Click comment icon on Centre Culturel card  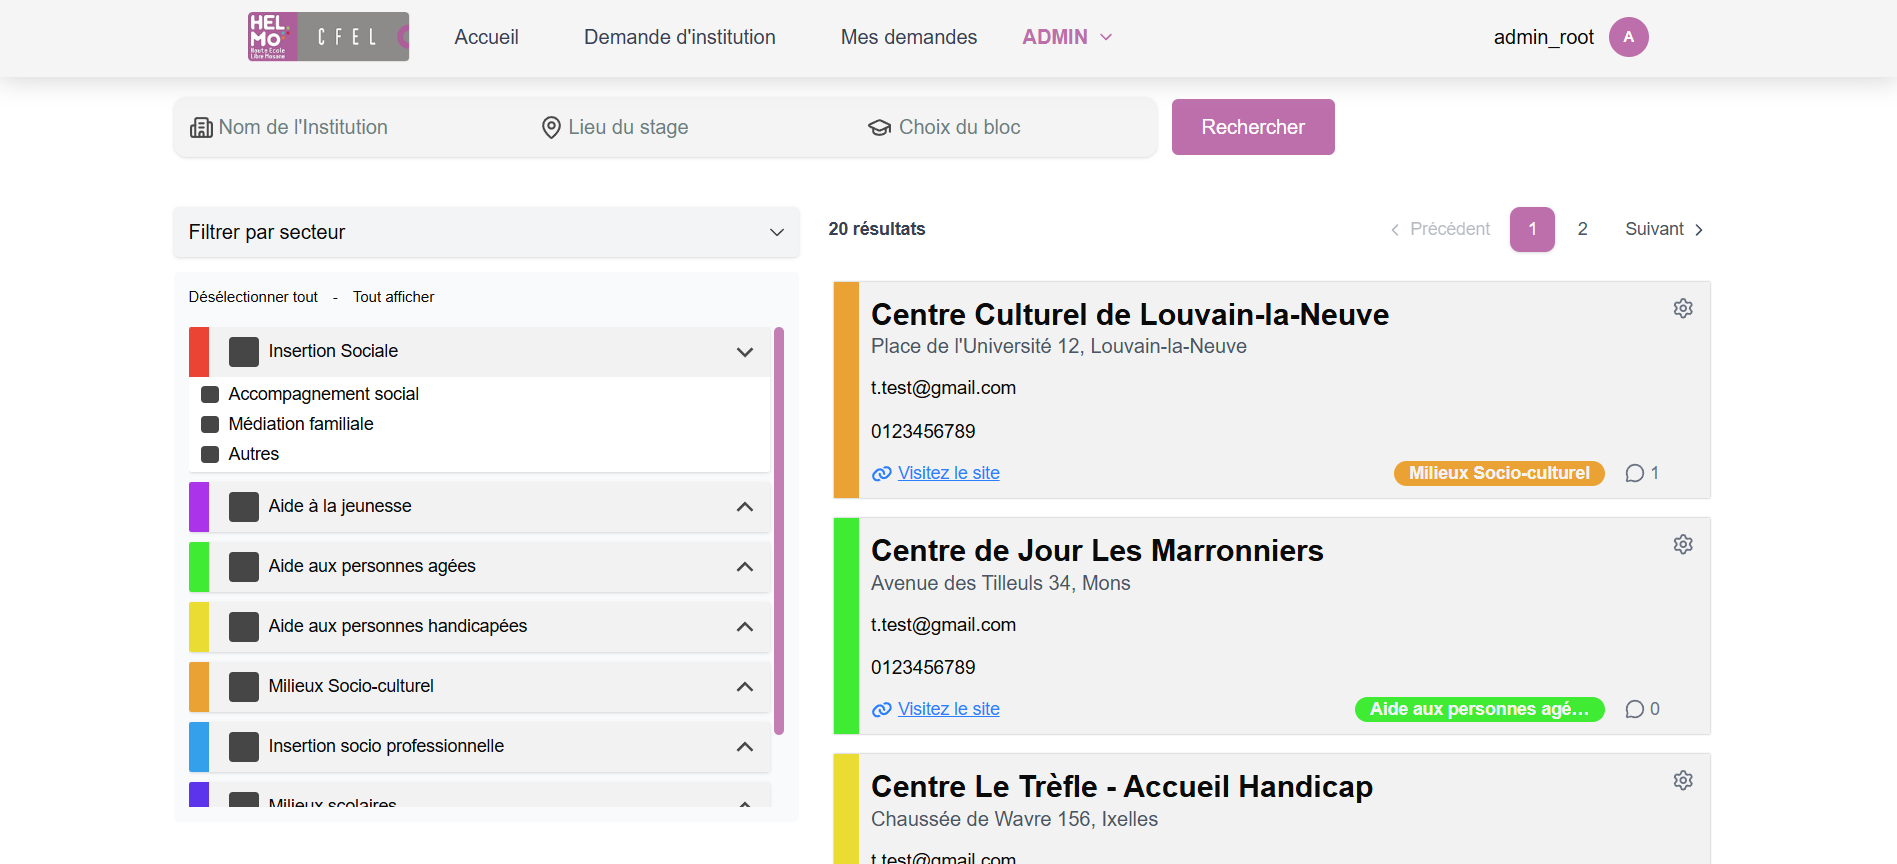[x=1635, y=473]
